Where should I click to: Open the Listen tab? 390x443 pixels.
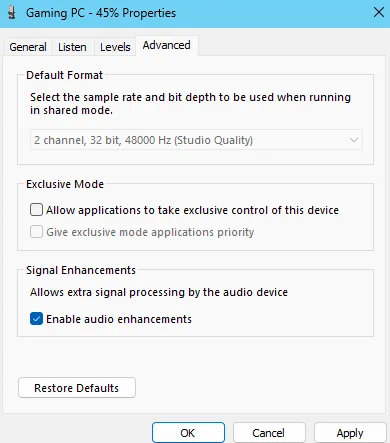(72, 47)
